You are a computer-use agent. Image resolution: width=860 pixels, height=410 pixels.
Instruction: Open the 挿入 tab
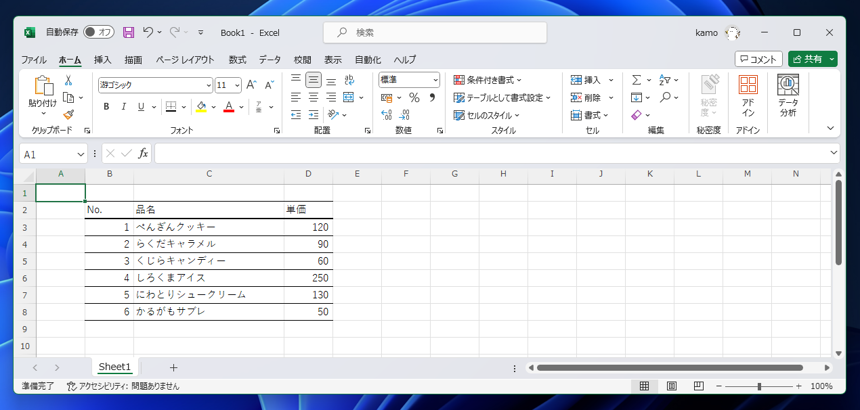pyautogui.click(x=103, y=60)
